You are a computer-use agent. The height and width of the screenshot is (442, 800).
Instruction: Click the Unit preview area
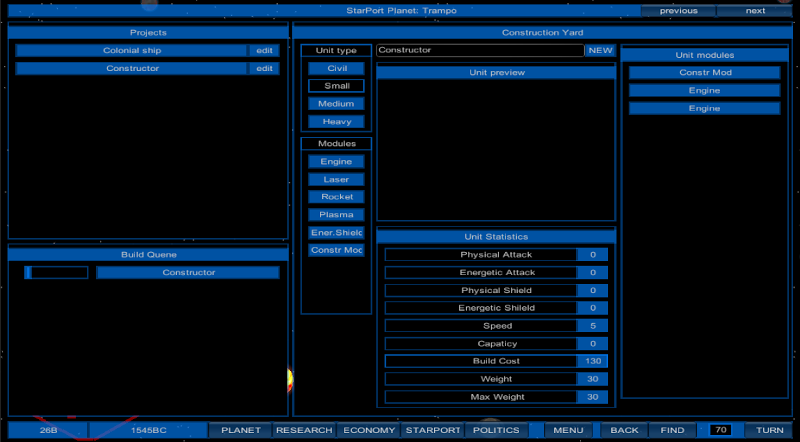click(x=496, y=150)
